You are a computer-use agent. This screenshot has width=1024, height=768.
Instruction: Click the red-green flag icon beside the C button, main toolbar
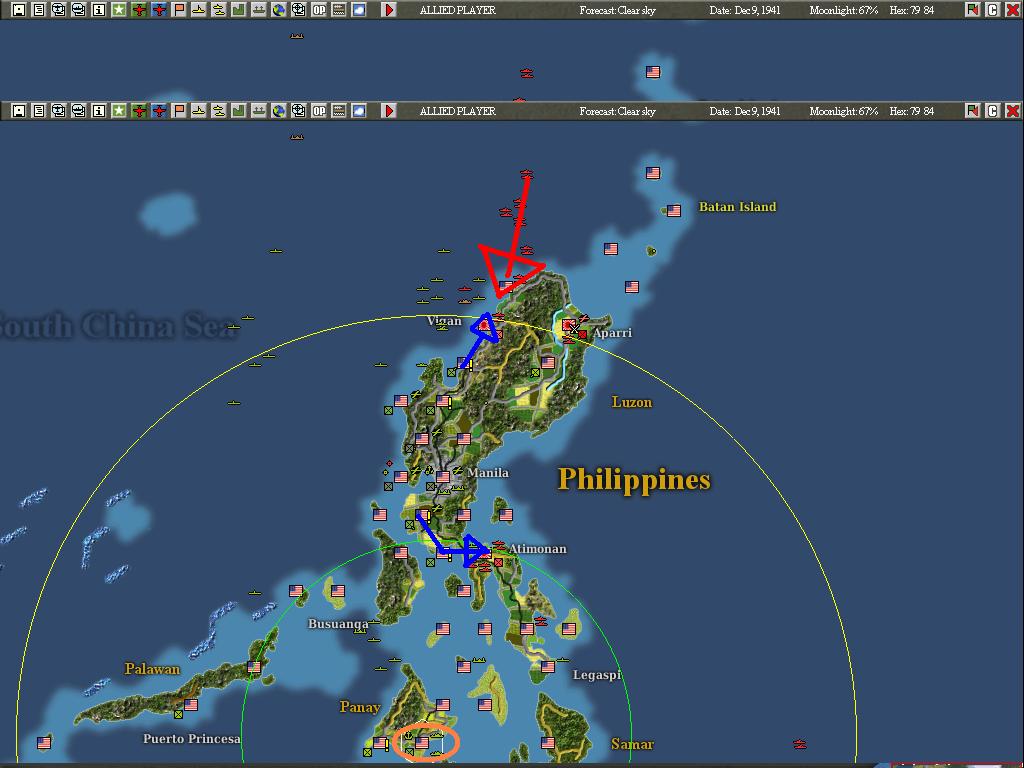coord(973,111)
